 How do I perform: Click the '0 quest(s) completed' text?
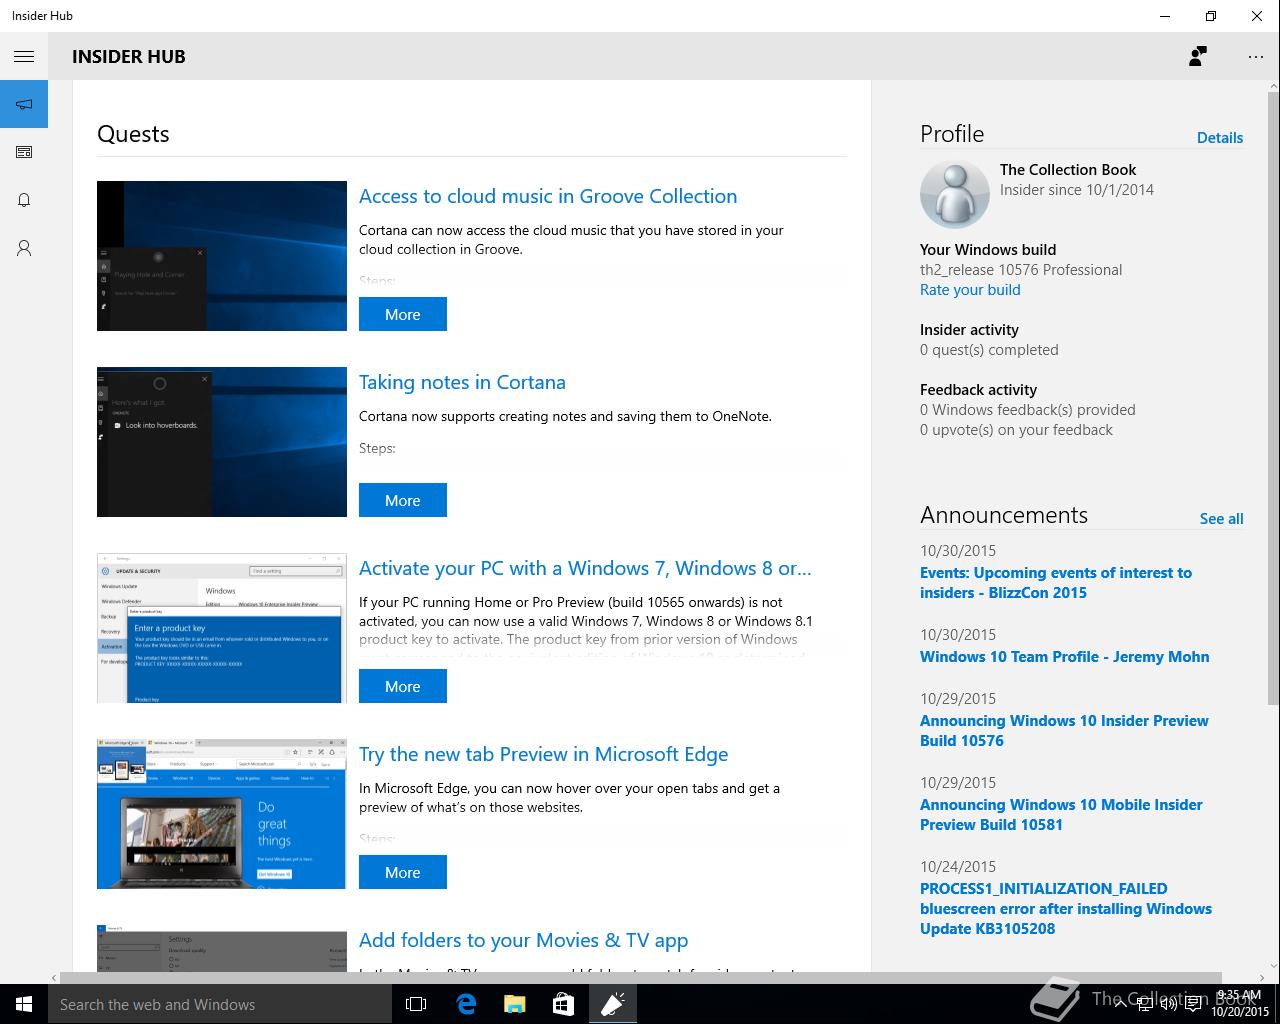click(x=989, y=350)
